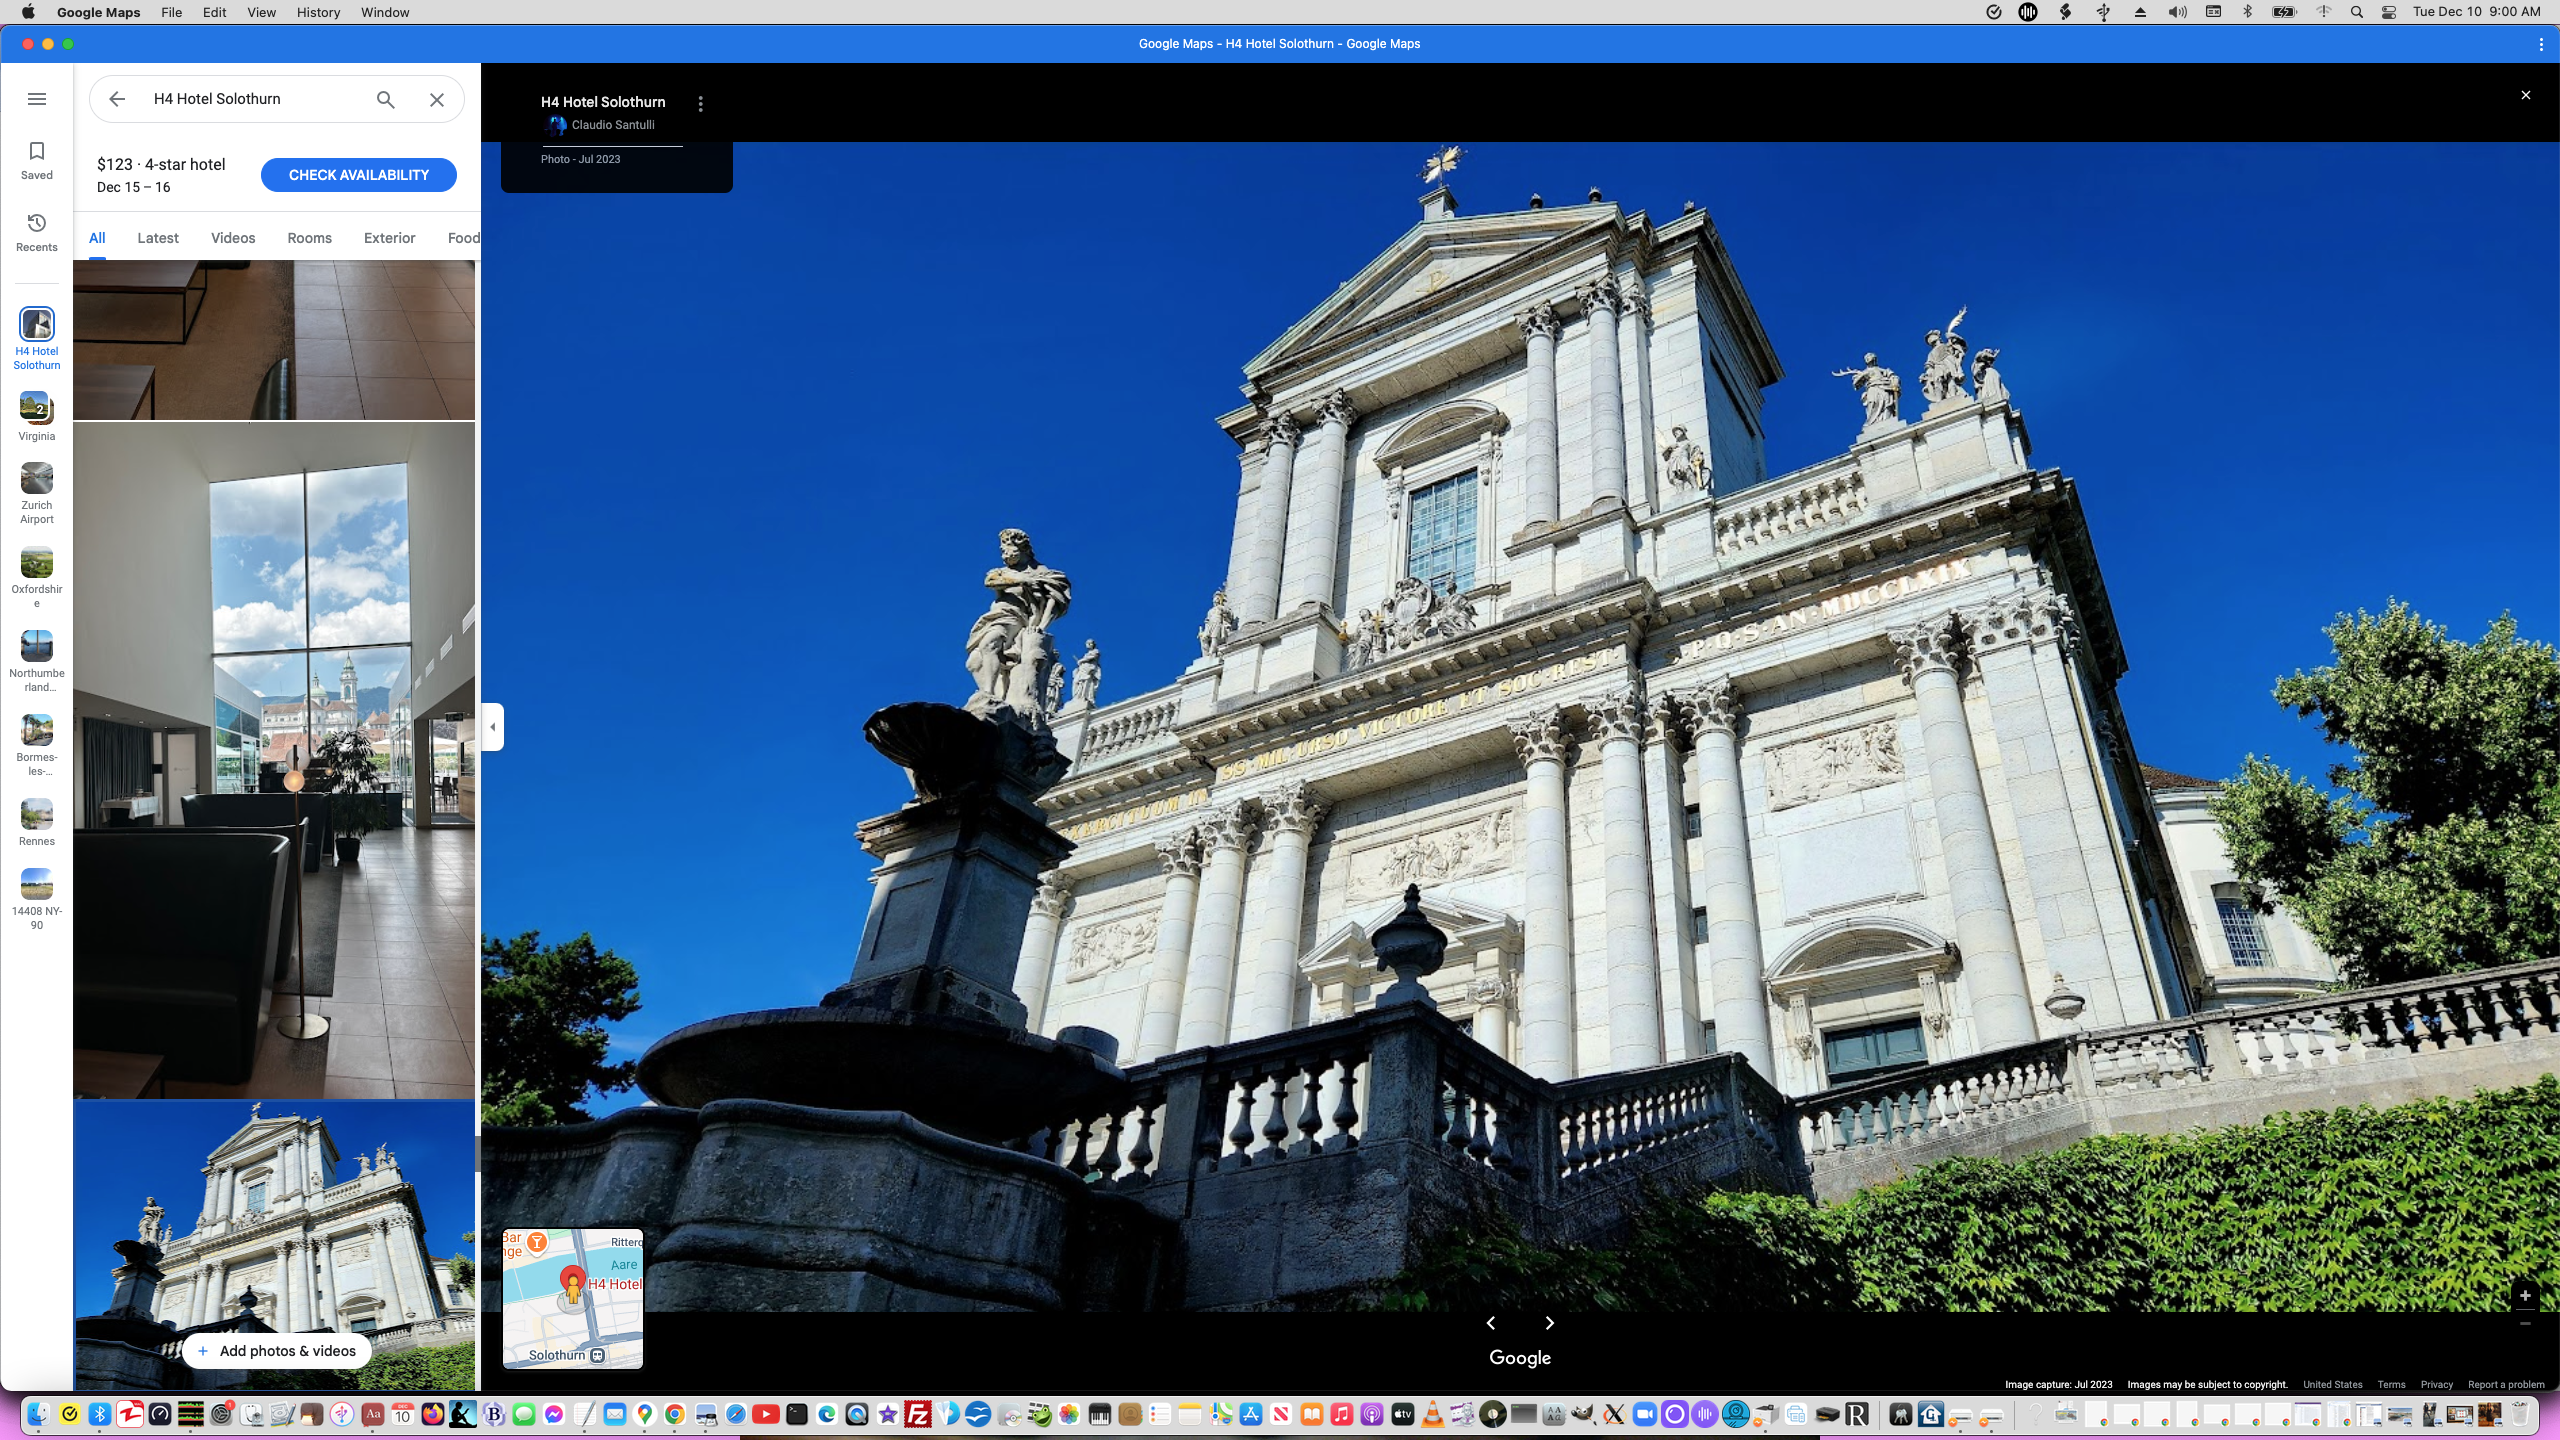The height and width of the screenshot is (1440, 2560).
Task: Open the hamburger main menu
Action: pyautogui.click(x=37, y=99)
